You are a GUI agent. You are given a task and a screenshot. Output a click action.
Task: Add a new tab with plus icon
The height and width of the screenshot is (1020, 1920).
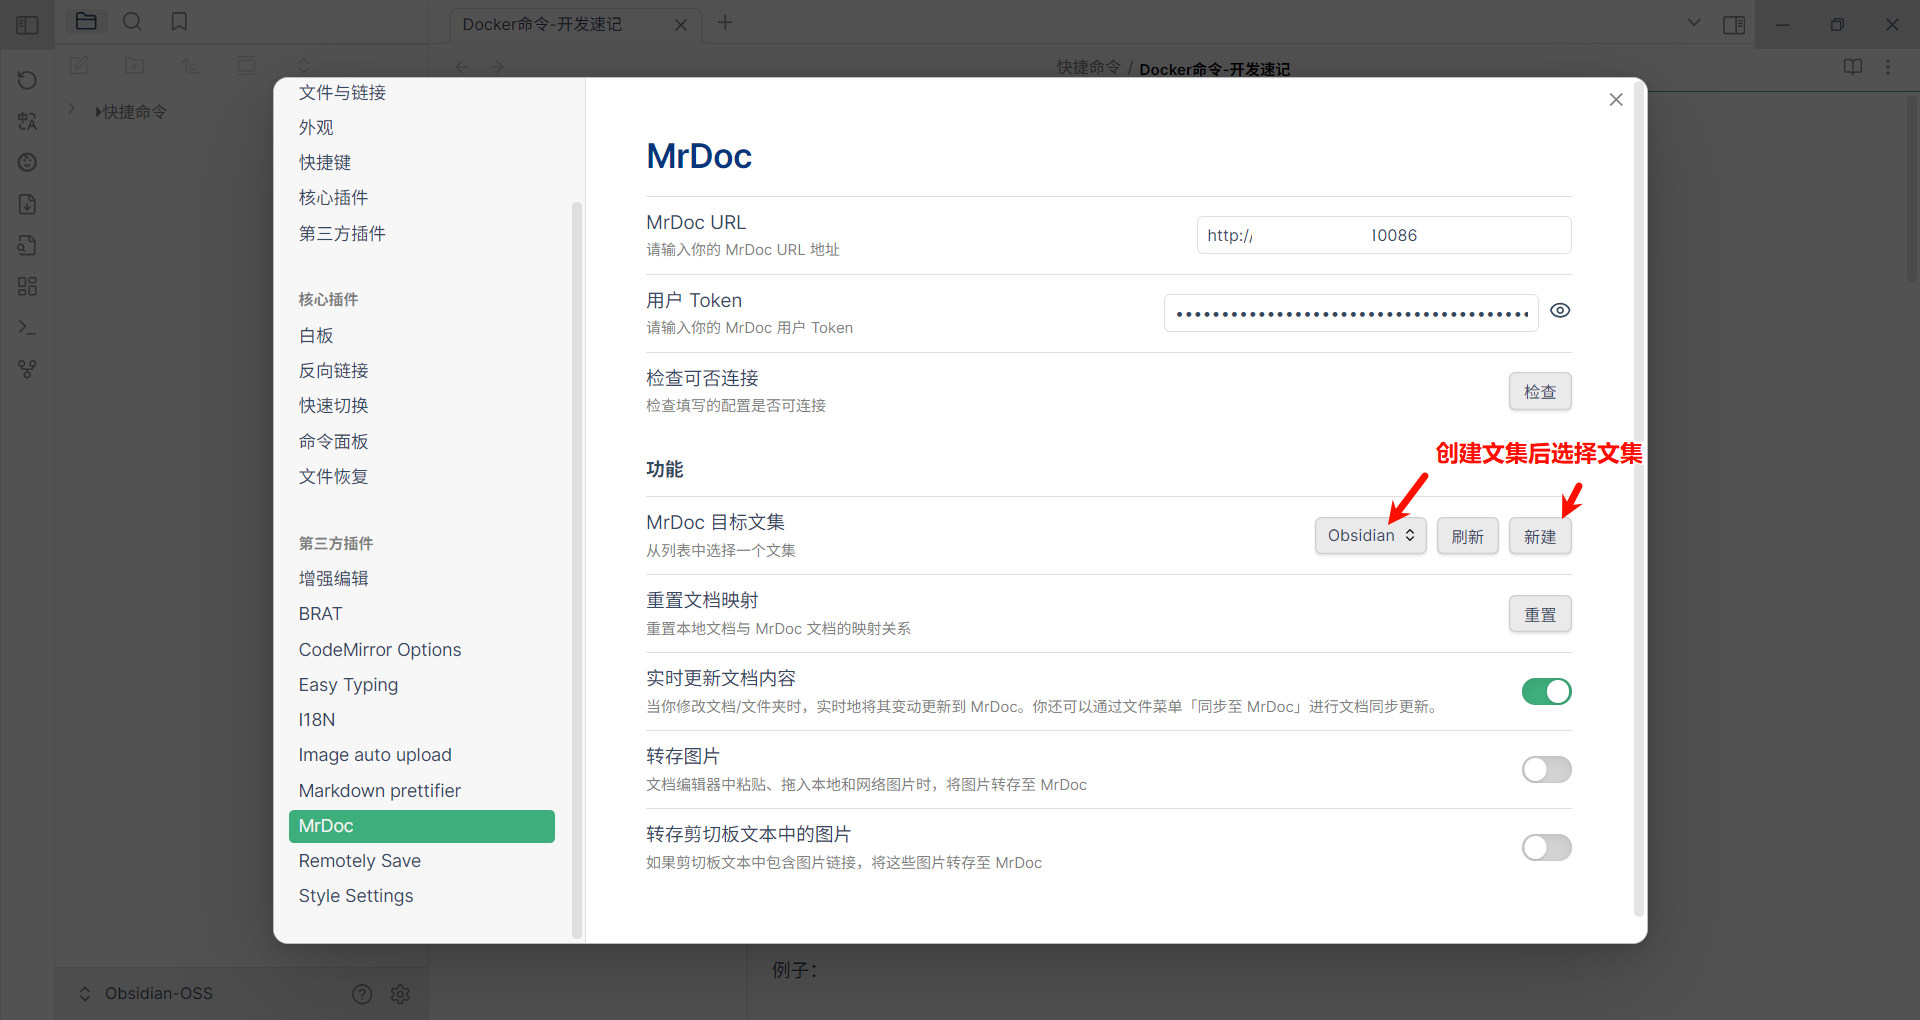(x=725, y=23)
